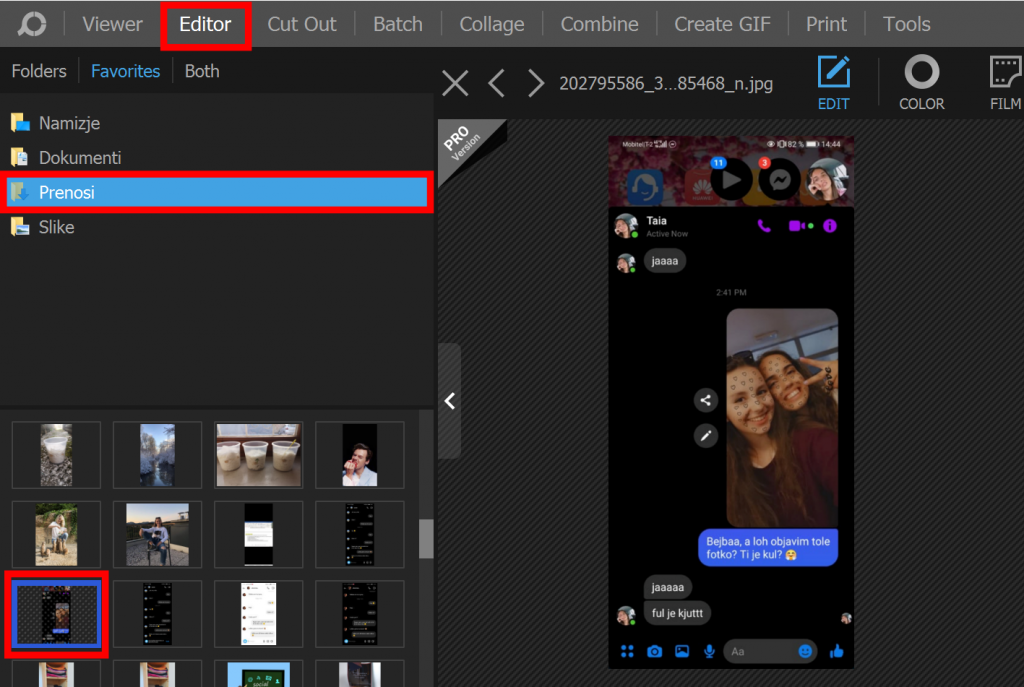The width and height of the screenshot is (1024, 687).
Task: Open the white chat screenshot thumbnail
Action: click(259, 614)
